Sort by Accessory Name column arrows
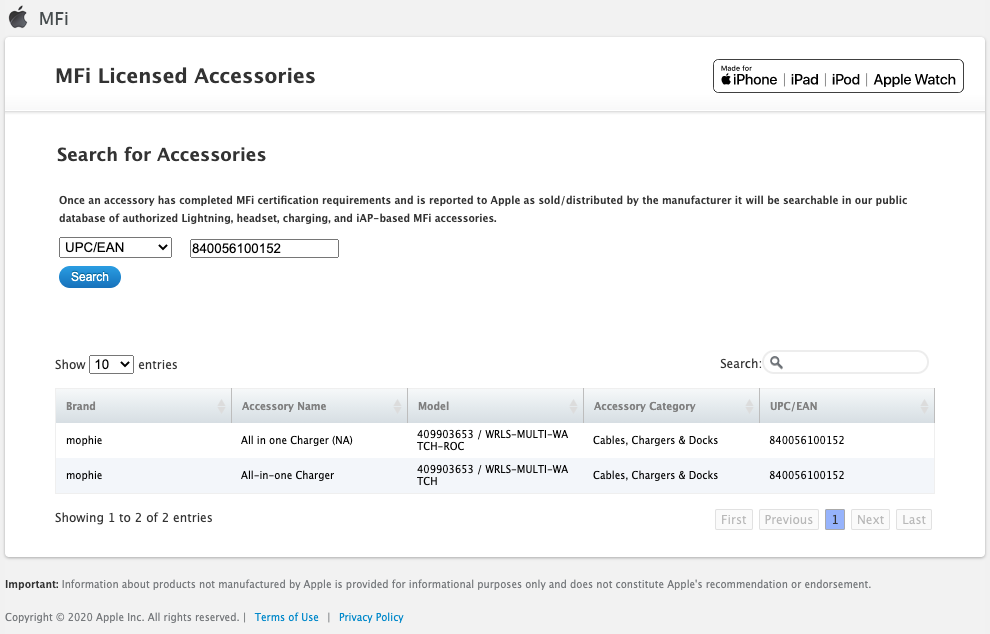 tap(397, 407)
